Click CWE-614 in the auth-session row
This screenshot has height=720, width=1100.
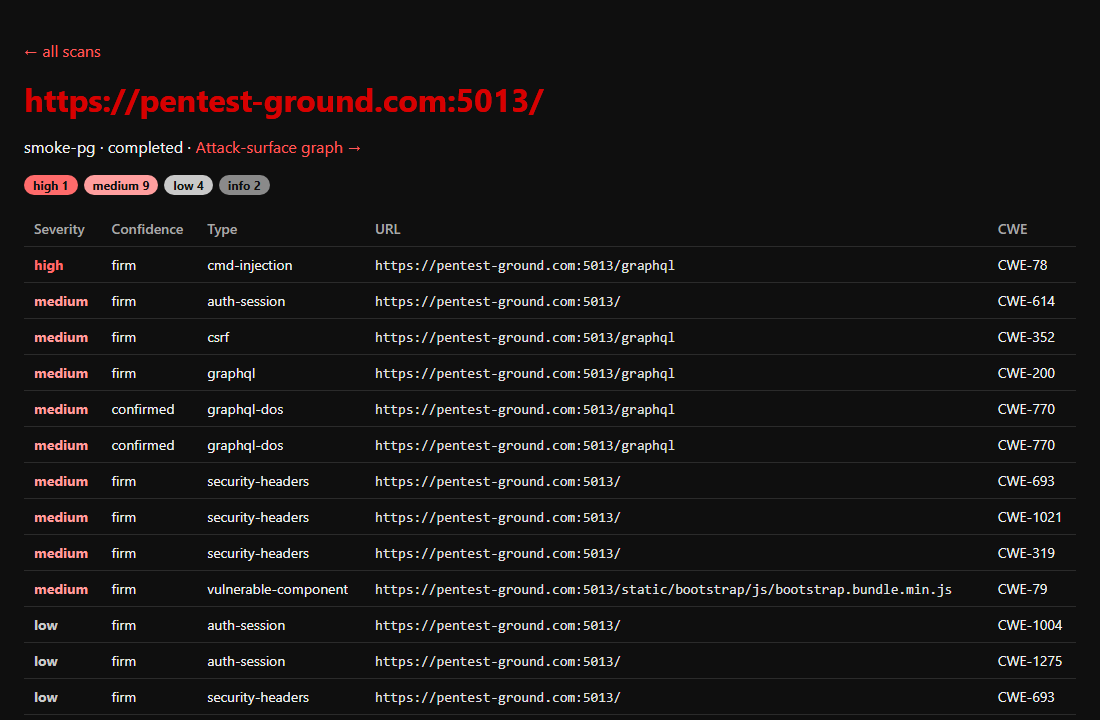(1026, 301)
